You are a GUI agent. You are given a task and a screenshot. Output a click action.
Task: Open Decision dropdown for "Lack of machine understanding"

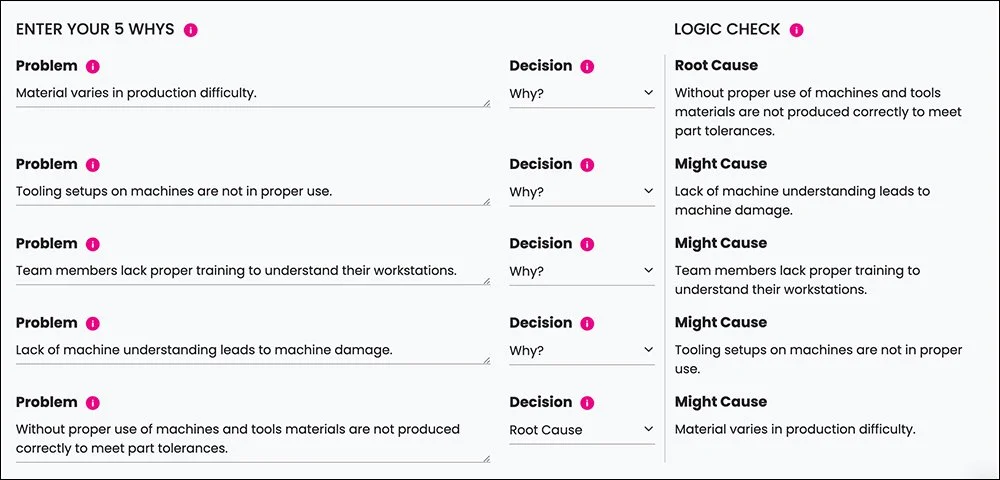click(581, 350)
